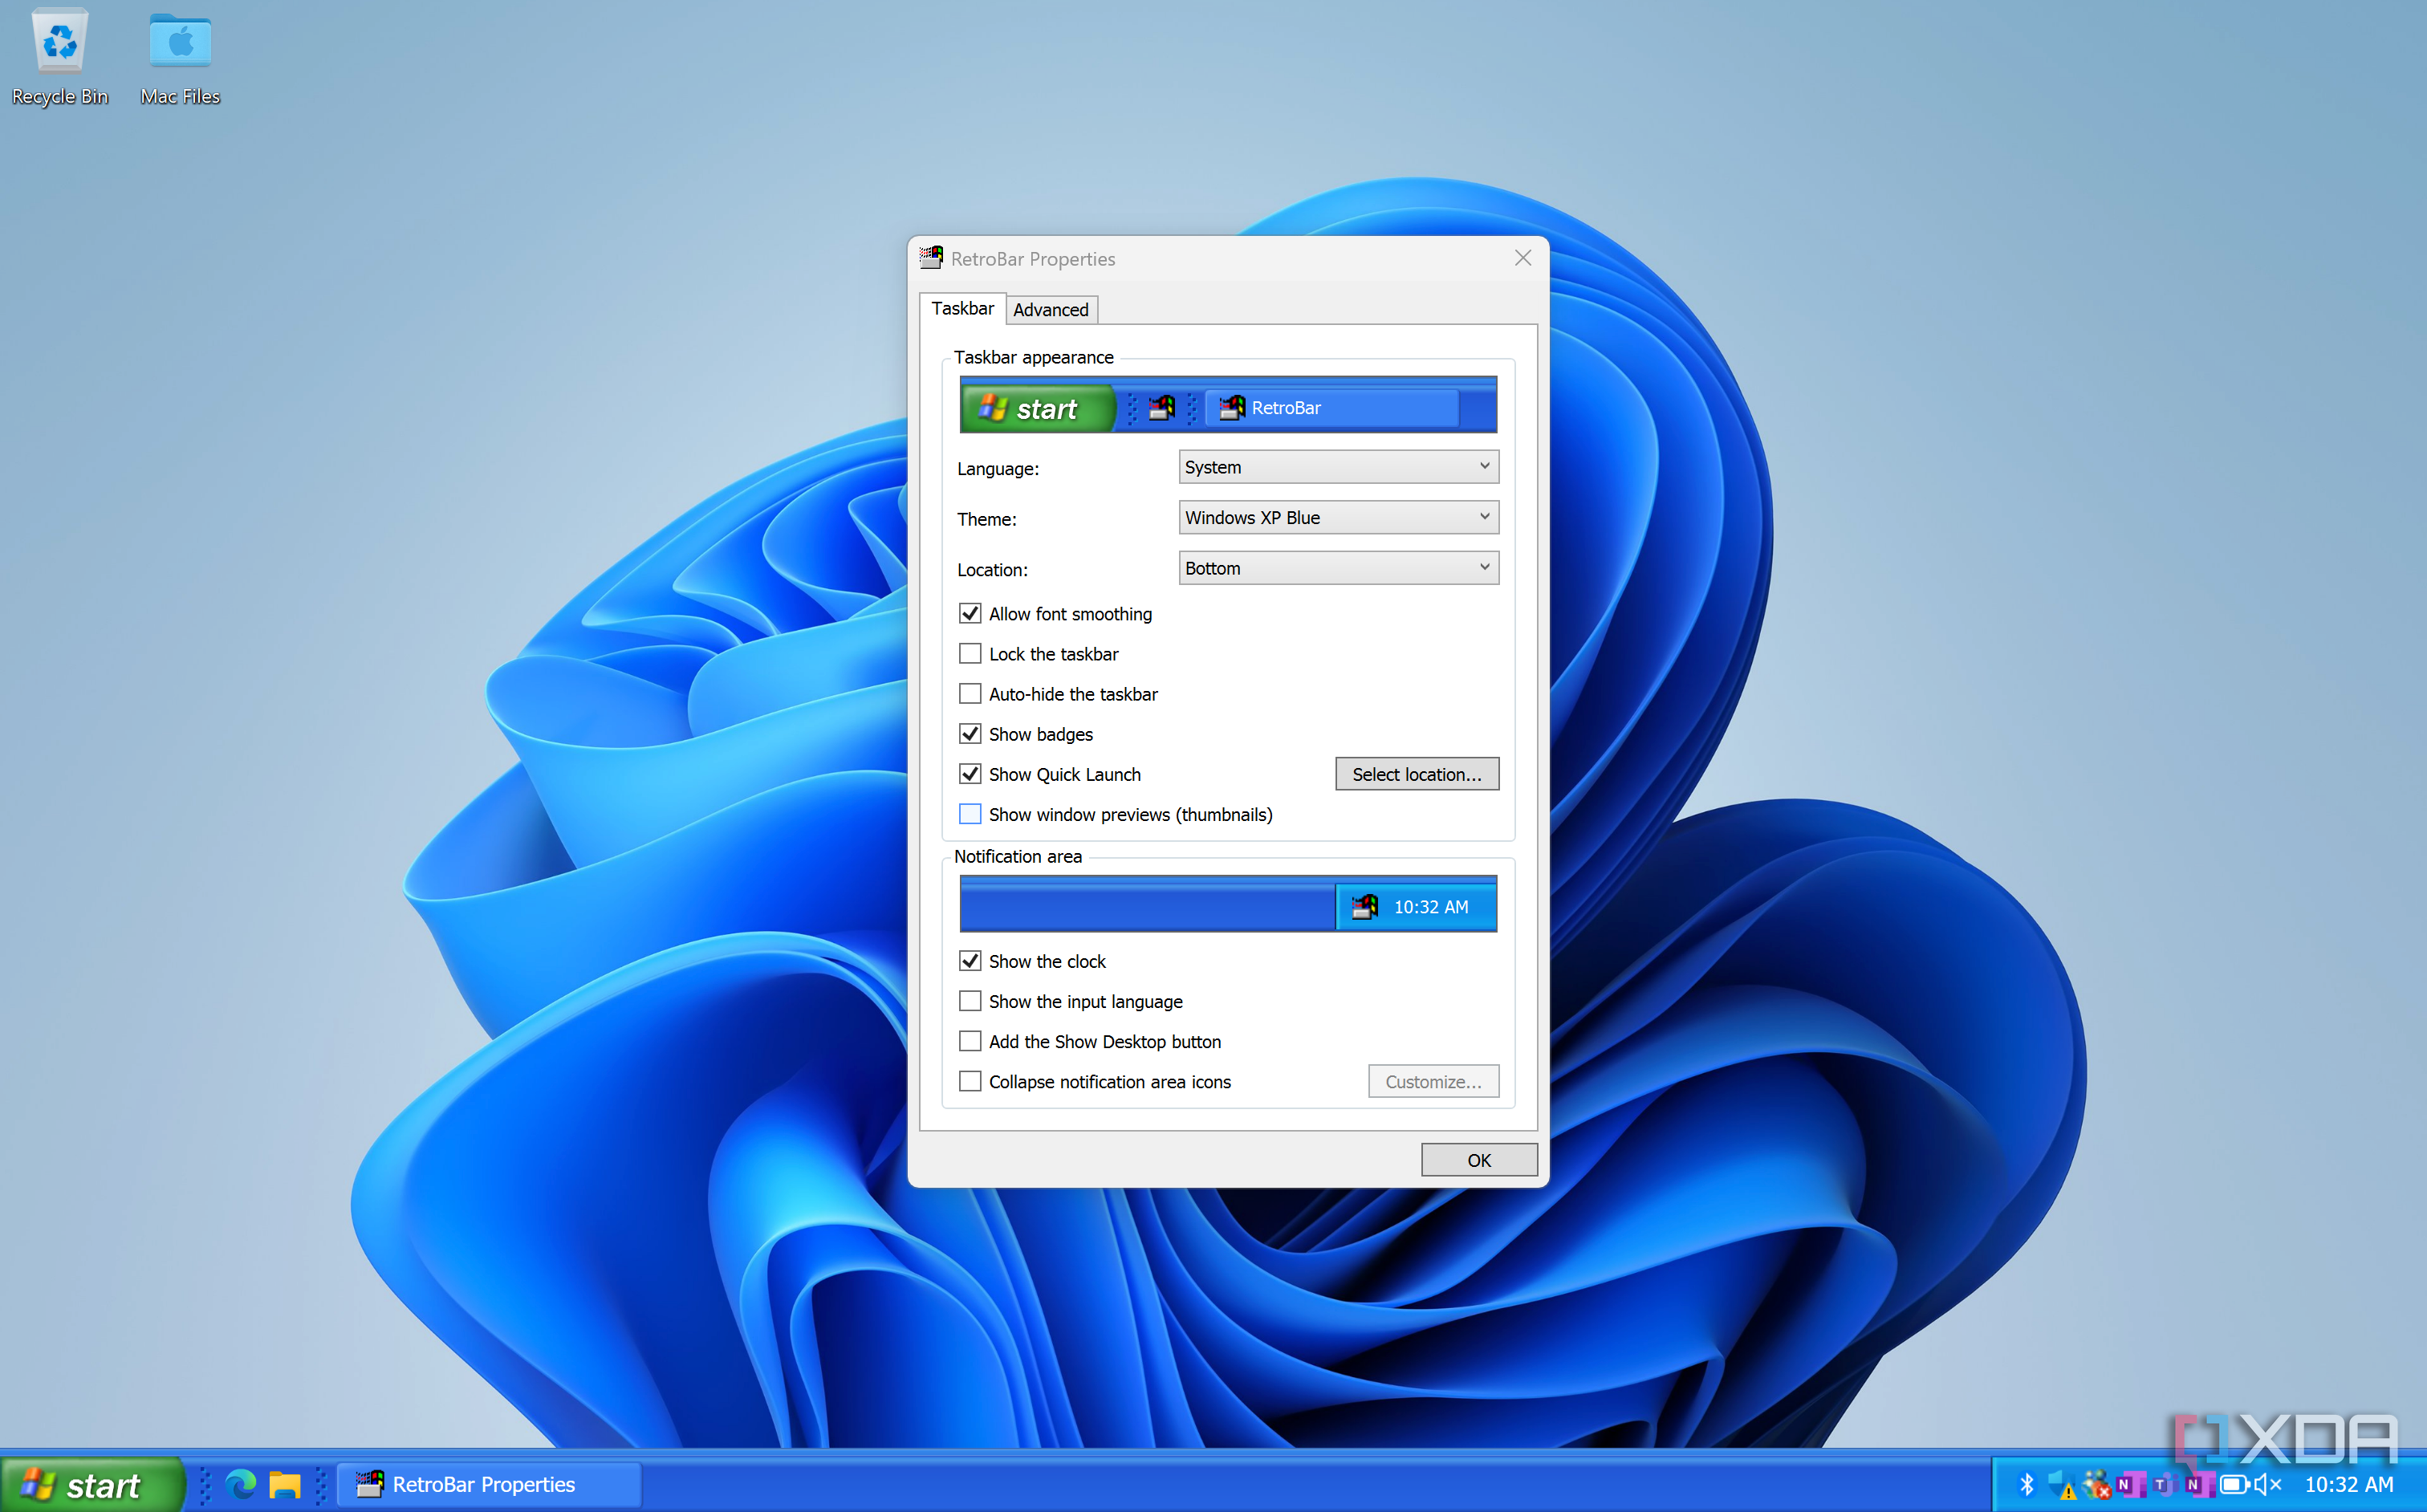This screenshot has width=2427, height=1512.
Task: Click the Select location... button
Action: (1416, 774)
